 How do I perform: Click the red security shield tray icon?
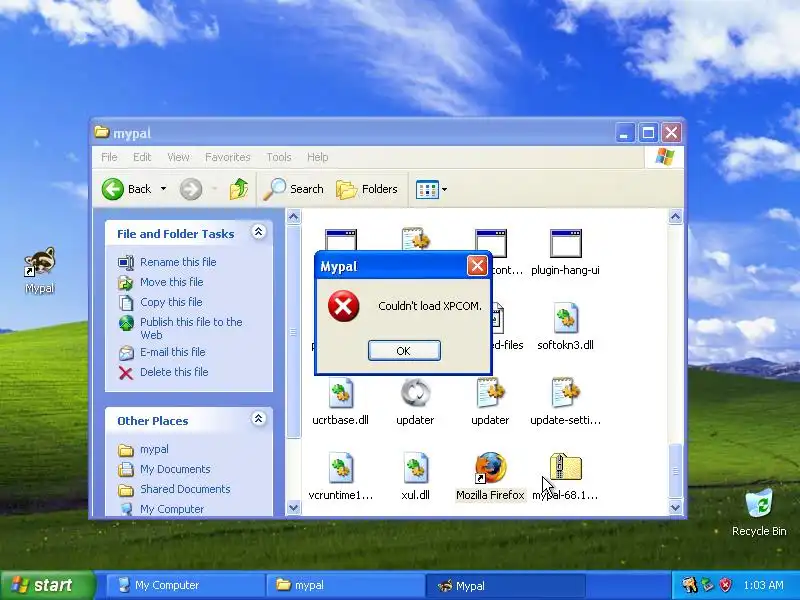click(726, 585)
